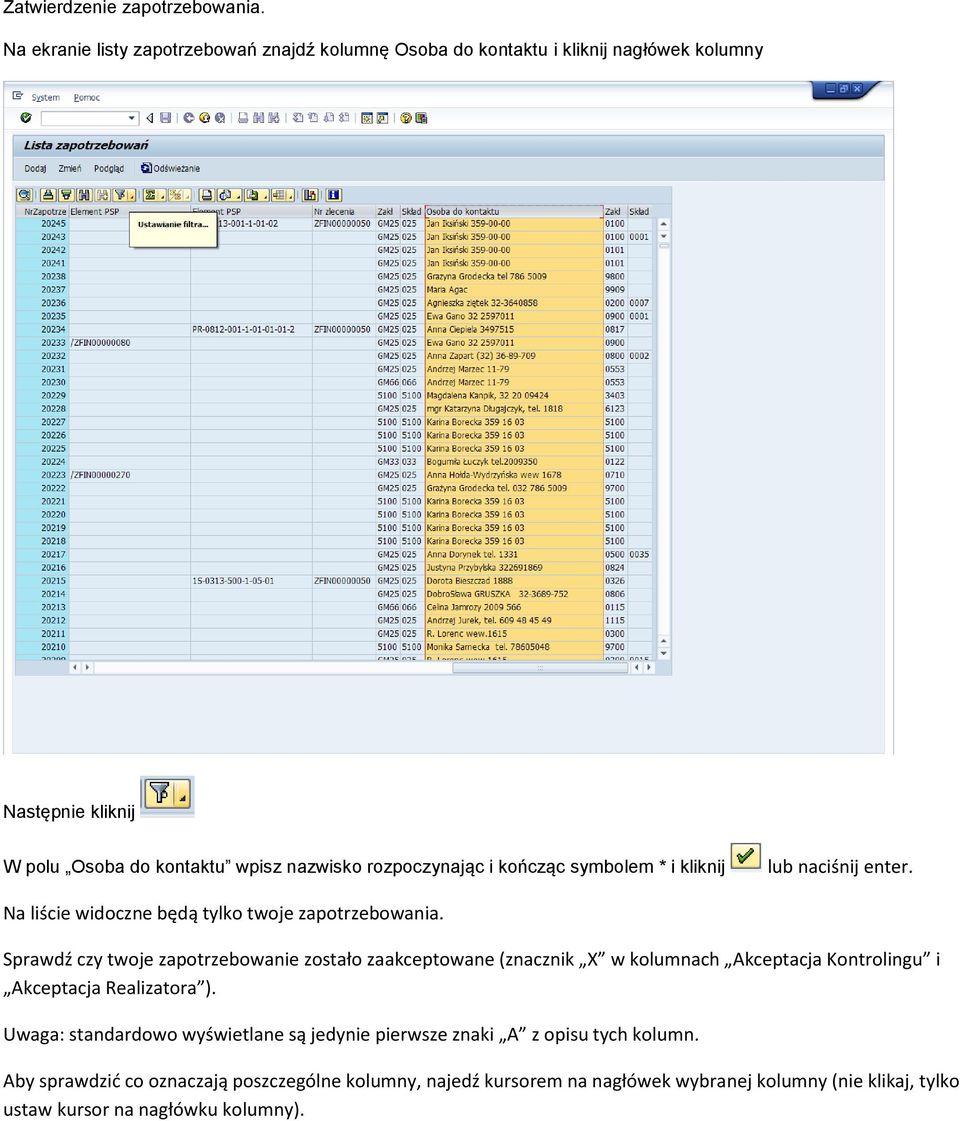The width and height of the screenshot is (960, 1121).
Task: Click the Odświeżanie button label
Action: point(177,169)
